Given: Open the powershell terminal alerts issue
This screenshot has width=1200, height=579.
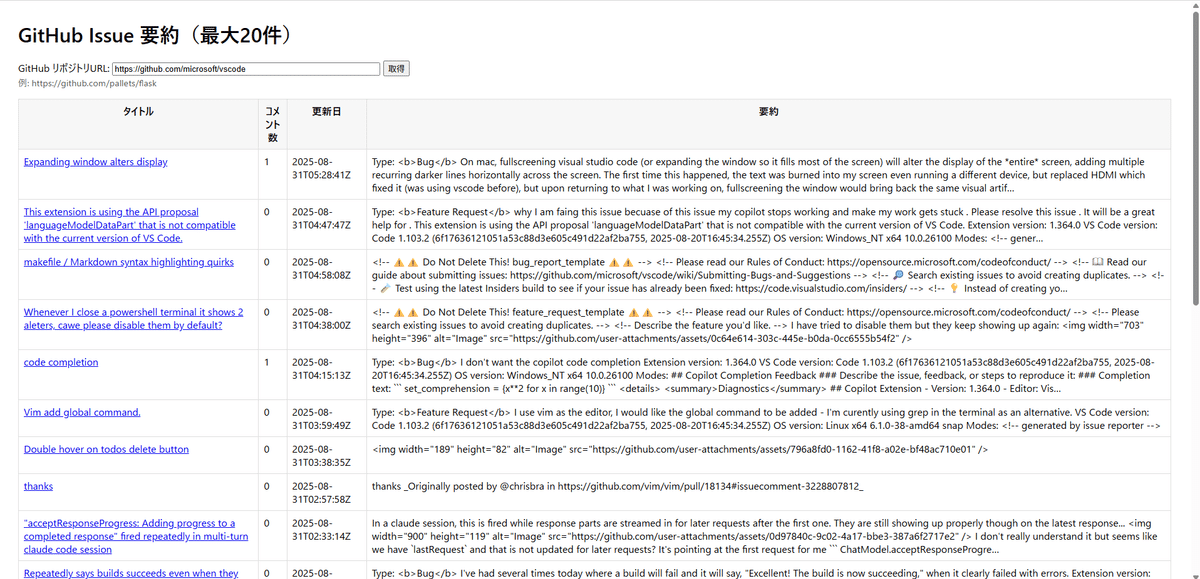Looking at the screenshot, I should [x=131, y=317].
